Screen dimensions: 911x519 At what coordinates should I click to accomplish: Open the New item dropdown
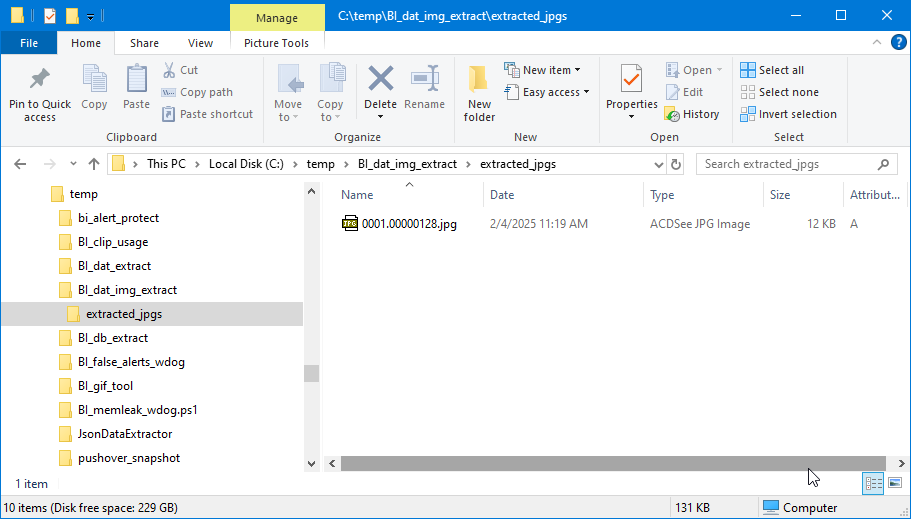[x=578, y=70]
